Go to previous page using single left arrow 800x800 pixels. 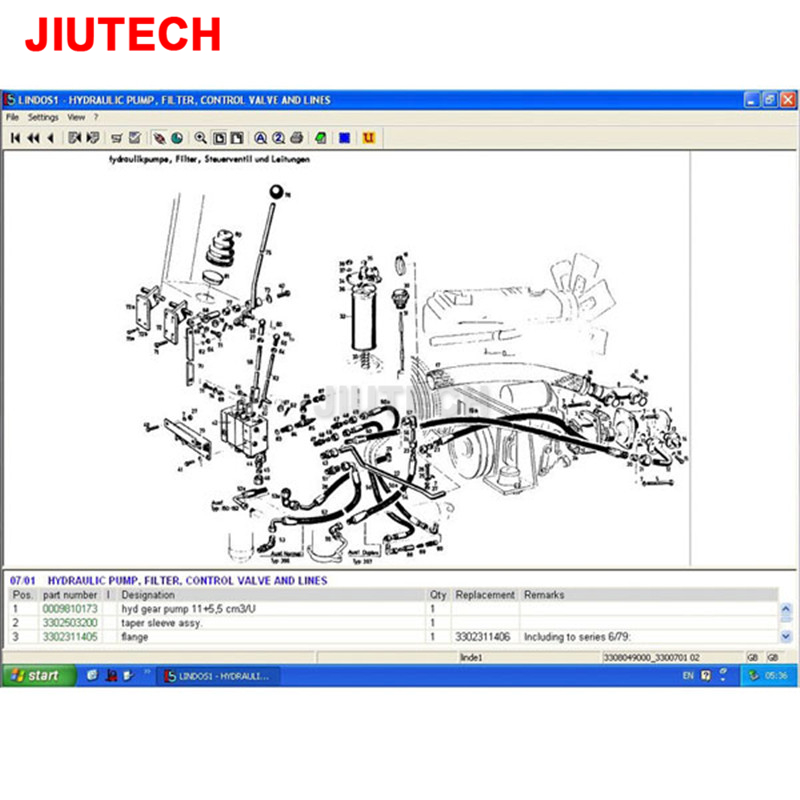click(50, 138)
